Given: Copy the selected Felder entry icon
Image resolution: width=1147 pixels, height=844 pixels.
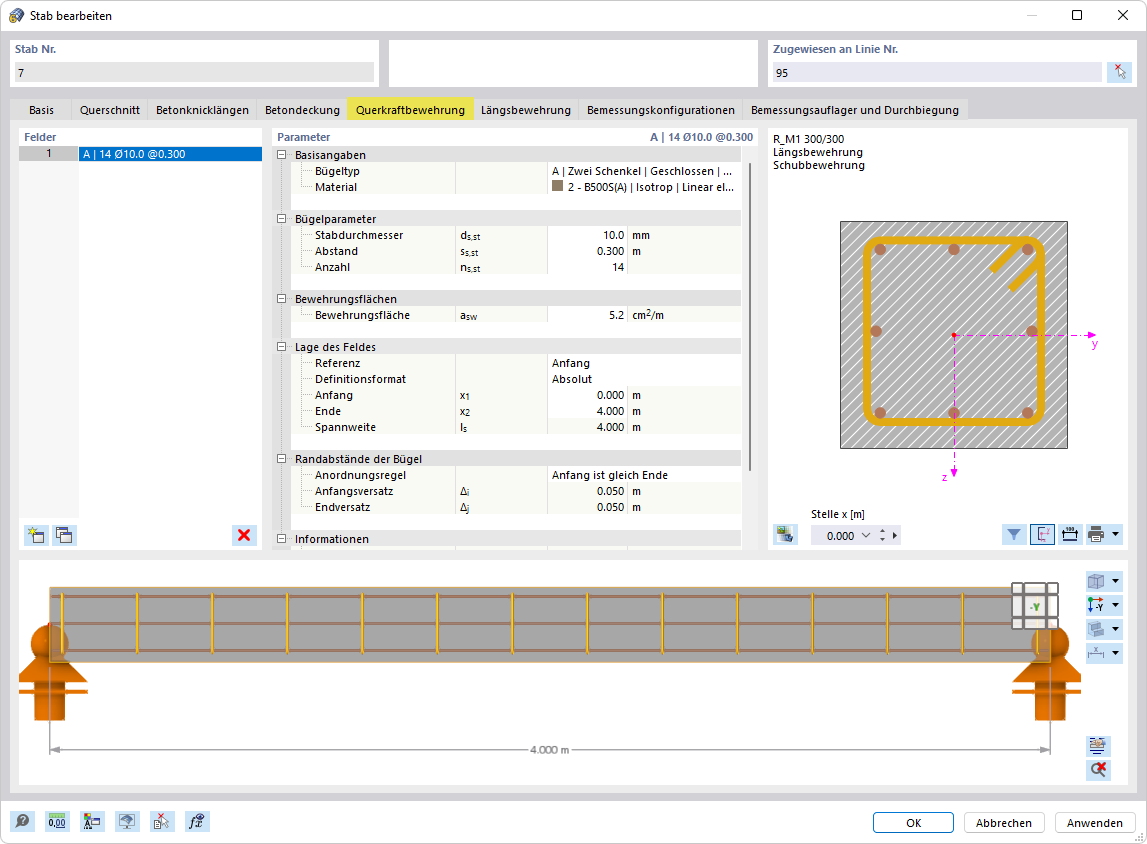Looking at the screenshot, I should pyautogui.click(x=64, y=535).
